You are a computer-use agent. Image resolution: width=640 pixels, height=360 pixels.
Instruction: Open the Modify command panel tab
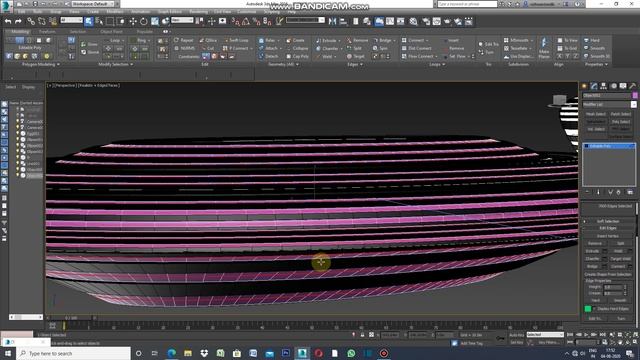(594, 86)
